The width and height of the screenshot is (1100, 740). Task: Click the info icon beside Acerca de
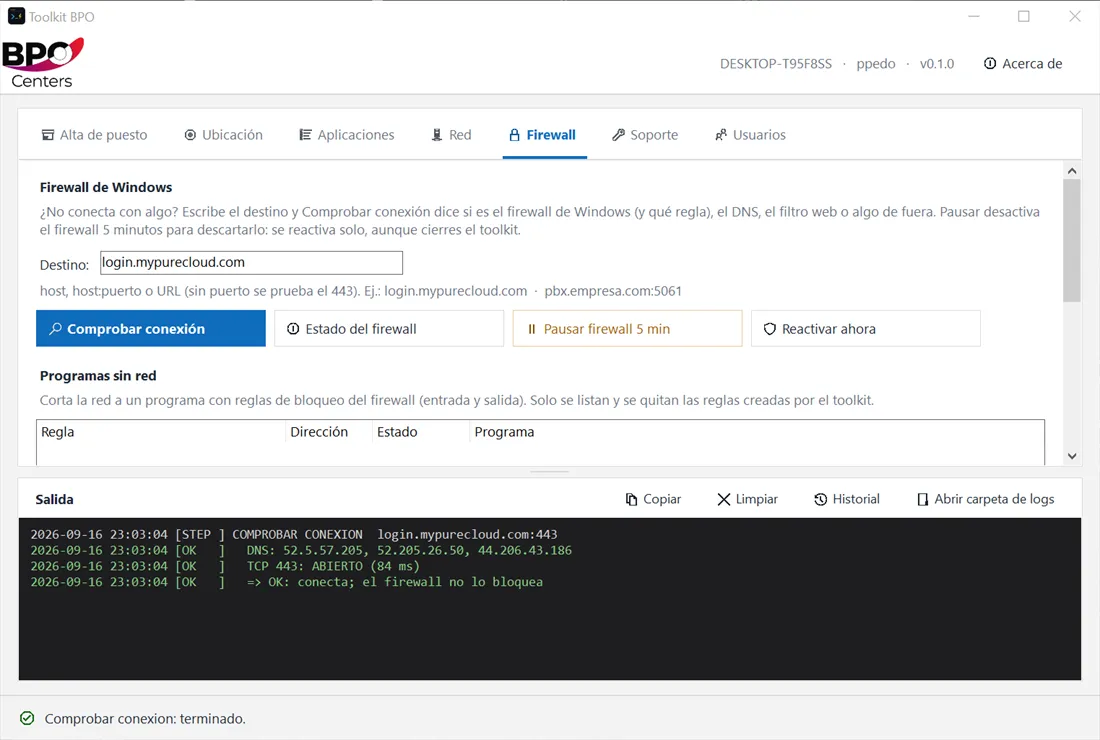click(x=990, y=64)
